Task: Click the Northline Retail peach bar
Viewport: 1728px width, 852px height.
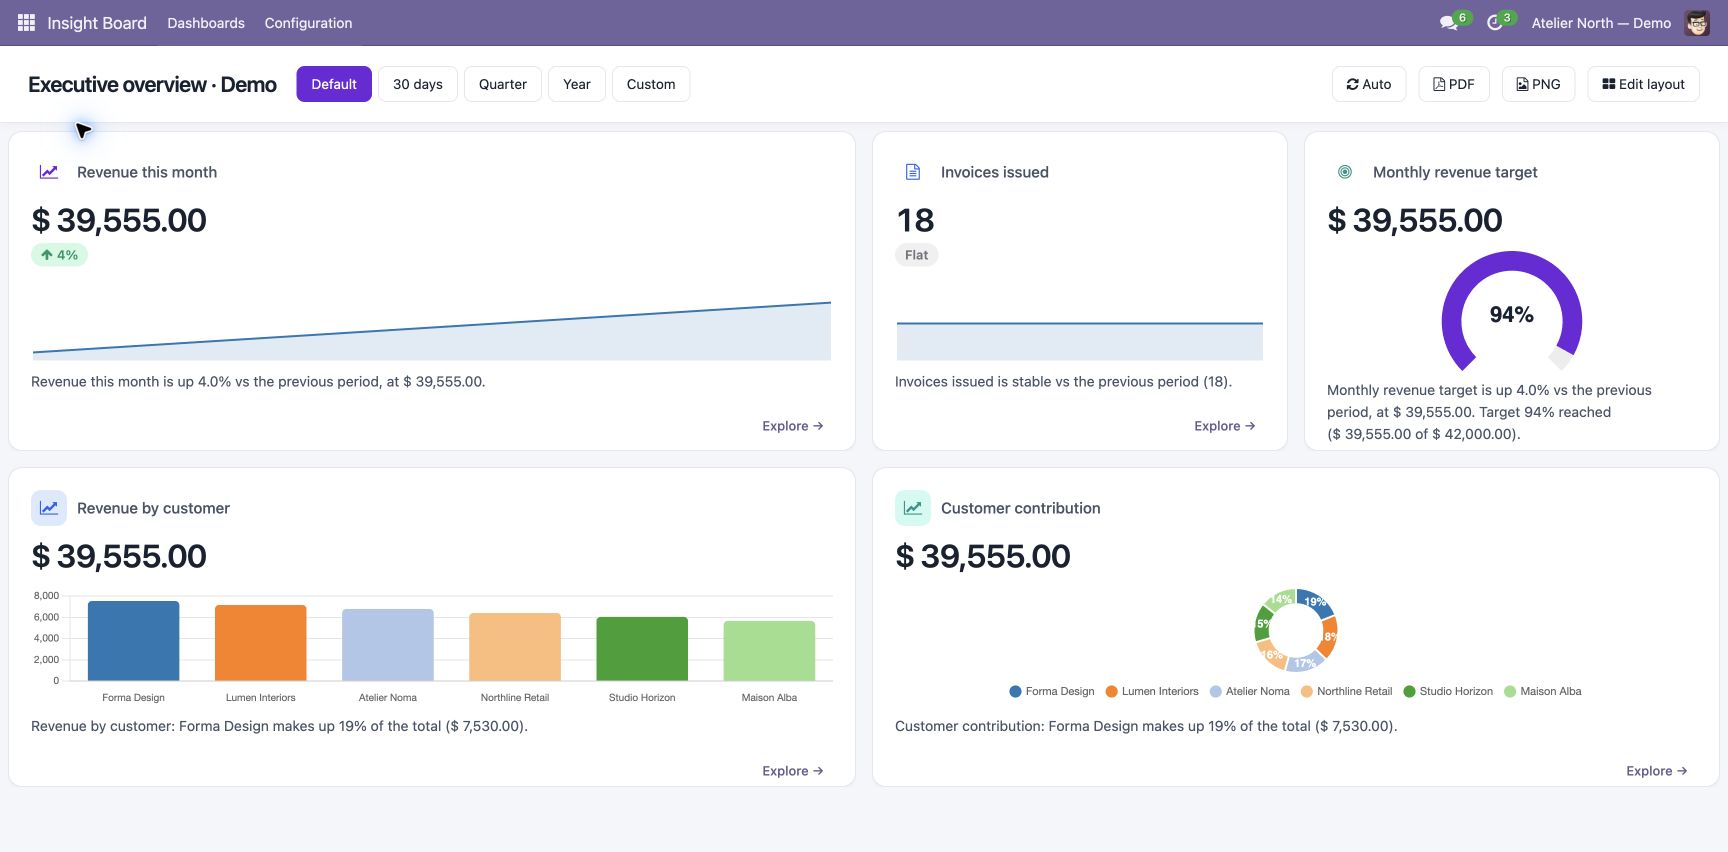Action: [515, 647]
